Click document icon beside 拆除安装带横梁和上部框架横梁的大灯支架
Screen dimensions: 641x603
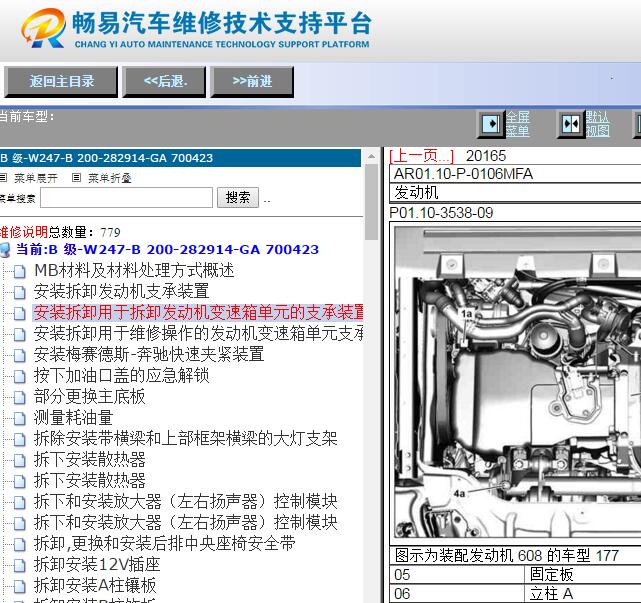point(19,439)
